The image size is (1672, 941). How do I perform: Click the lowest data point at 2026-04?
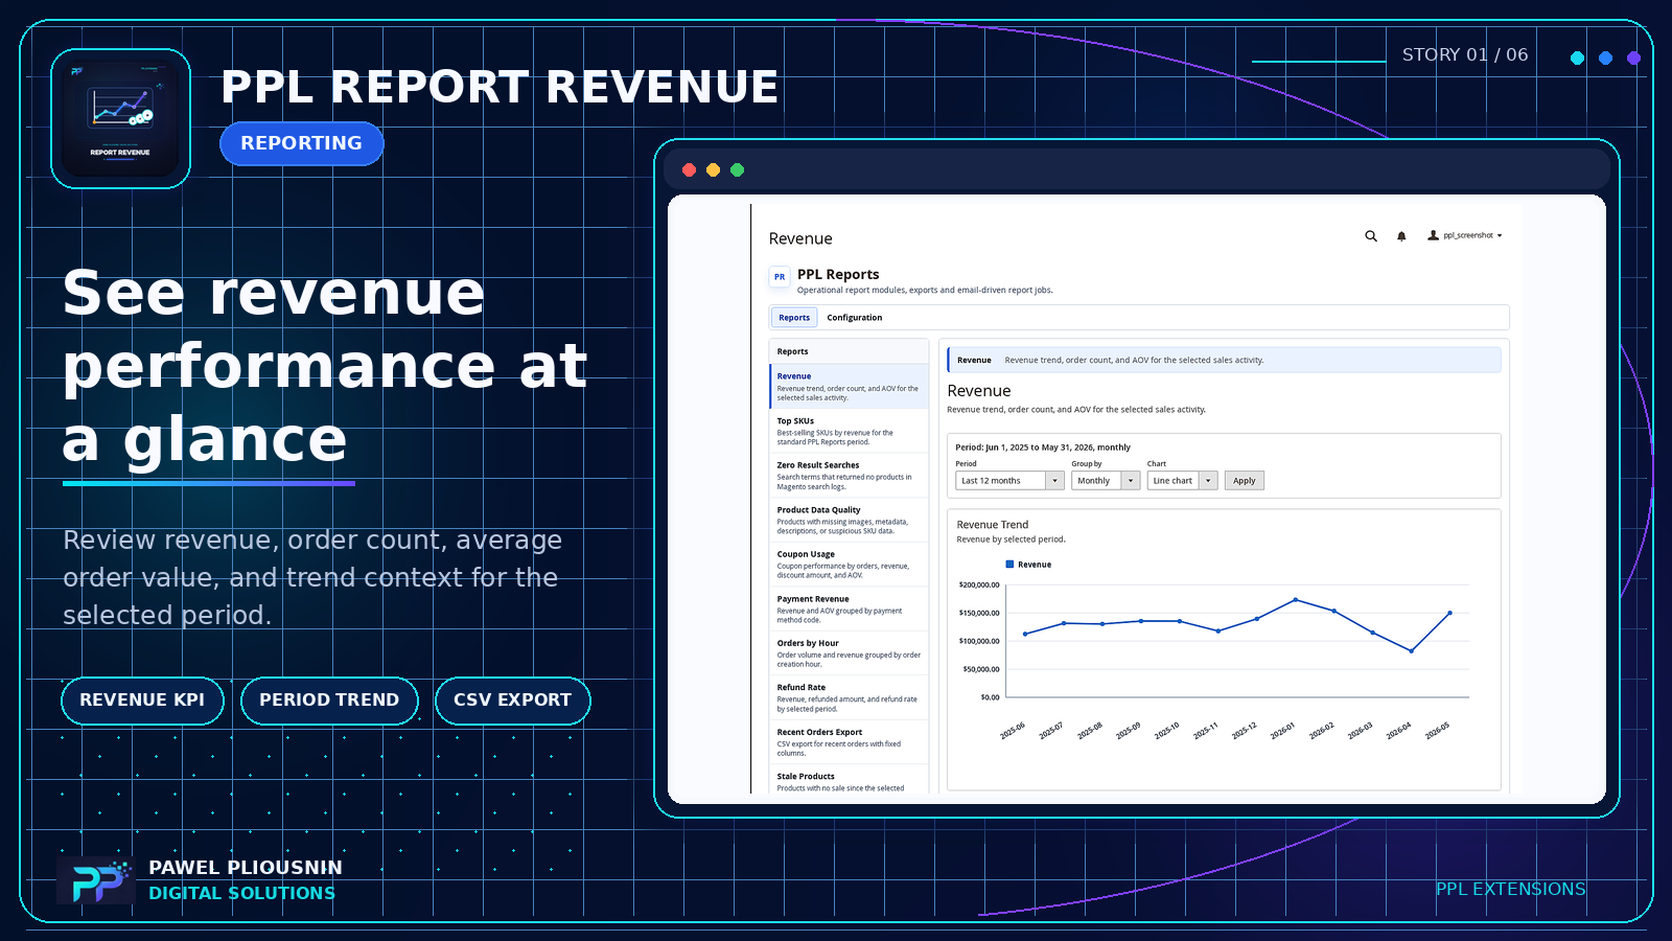(x=1411, y=651)
